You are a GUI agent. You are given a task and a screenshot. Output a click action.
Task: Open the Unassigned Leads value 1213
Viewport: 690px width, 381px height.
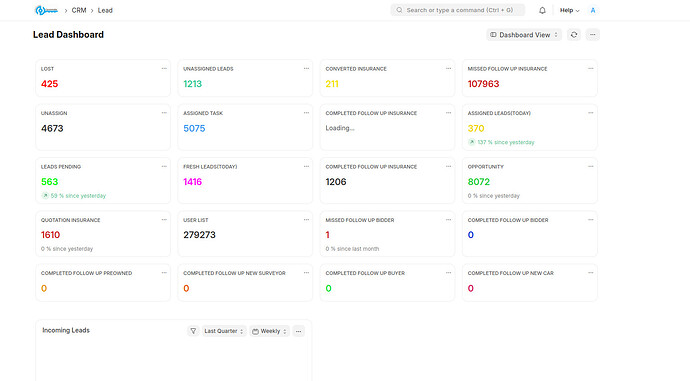click(192, 84)
